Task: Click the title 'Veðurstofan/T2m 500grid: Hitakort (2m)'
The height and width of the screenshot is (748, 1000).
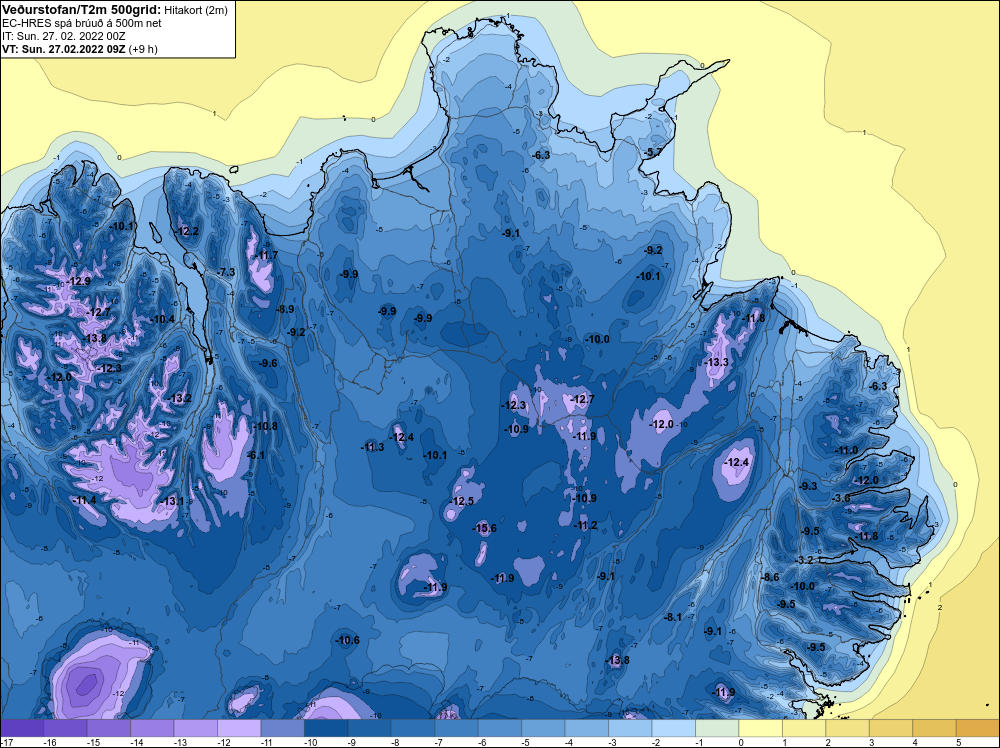Action: pyautogui.click(x=114, y=10)
